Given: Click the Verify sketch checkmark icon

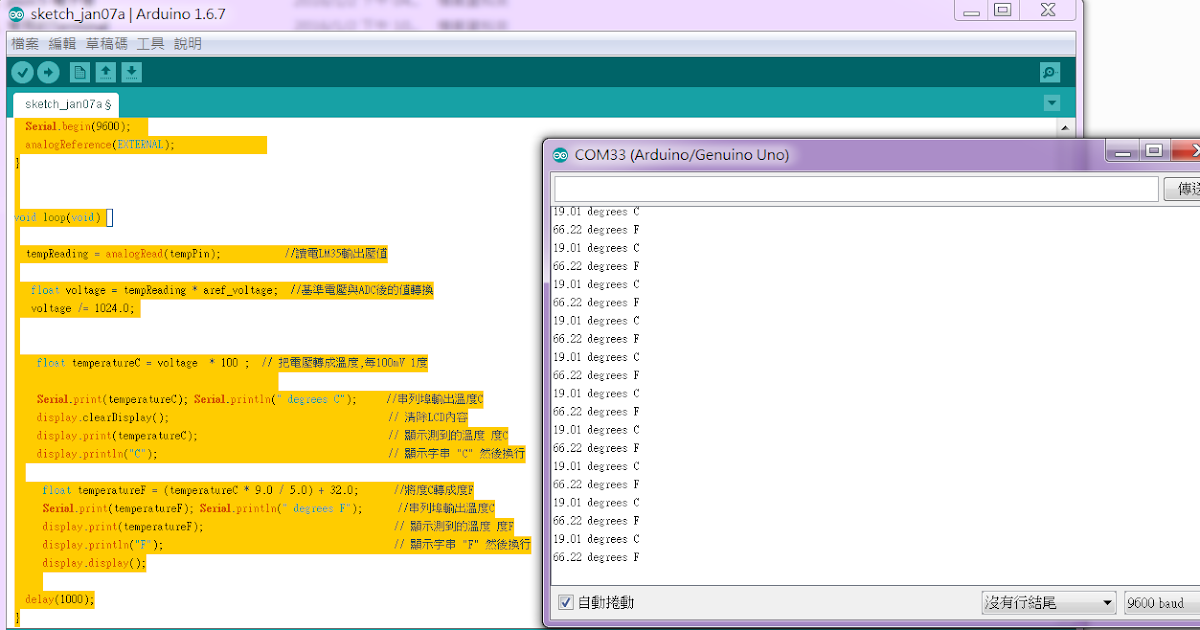Looking at the screenshot, I should point(21,72).
